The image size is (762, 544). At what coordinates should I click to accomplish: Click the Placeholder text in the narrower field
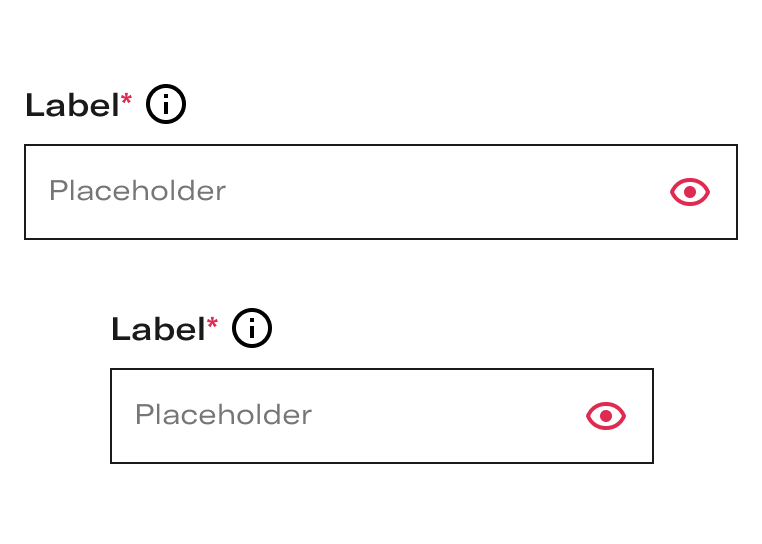(x=224, y=414)
